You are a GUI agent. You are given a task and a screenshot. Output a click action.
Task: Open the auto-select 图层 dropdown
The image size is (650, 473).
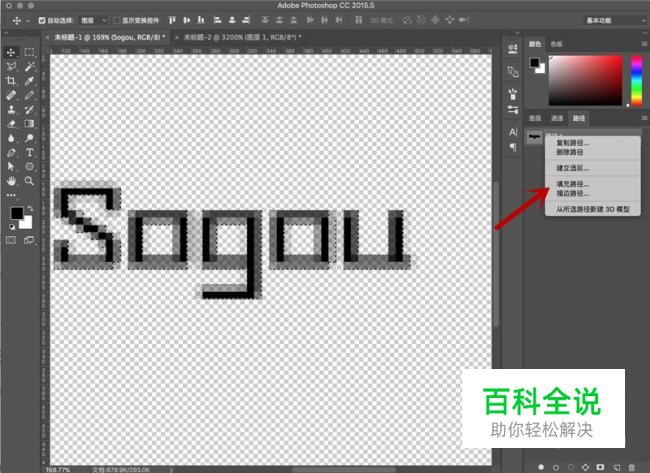(93, 20)
